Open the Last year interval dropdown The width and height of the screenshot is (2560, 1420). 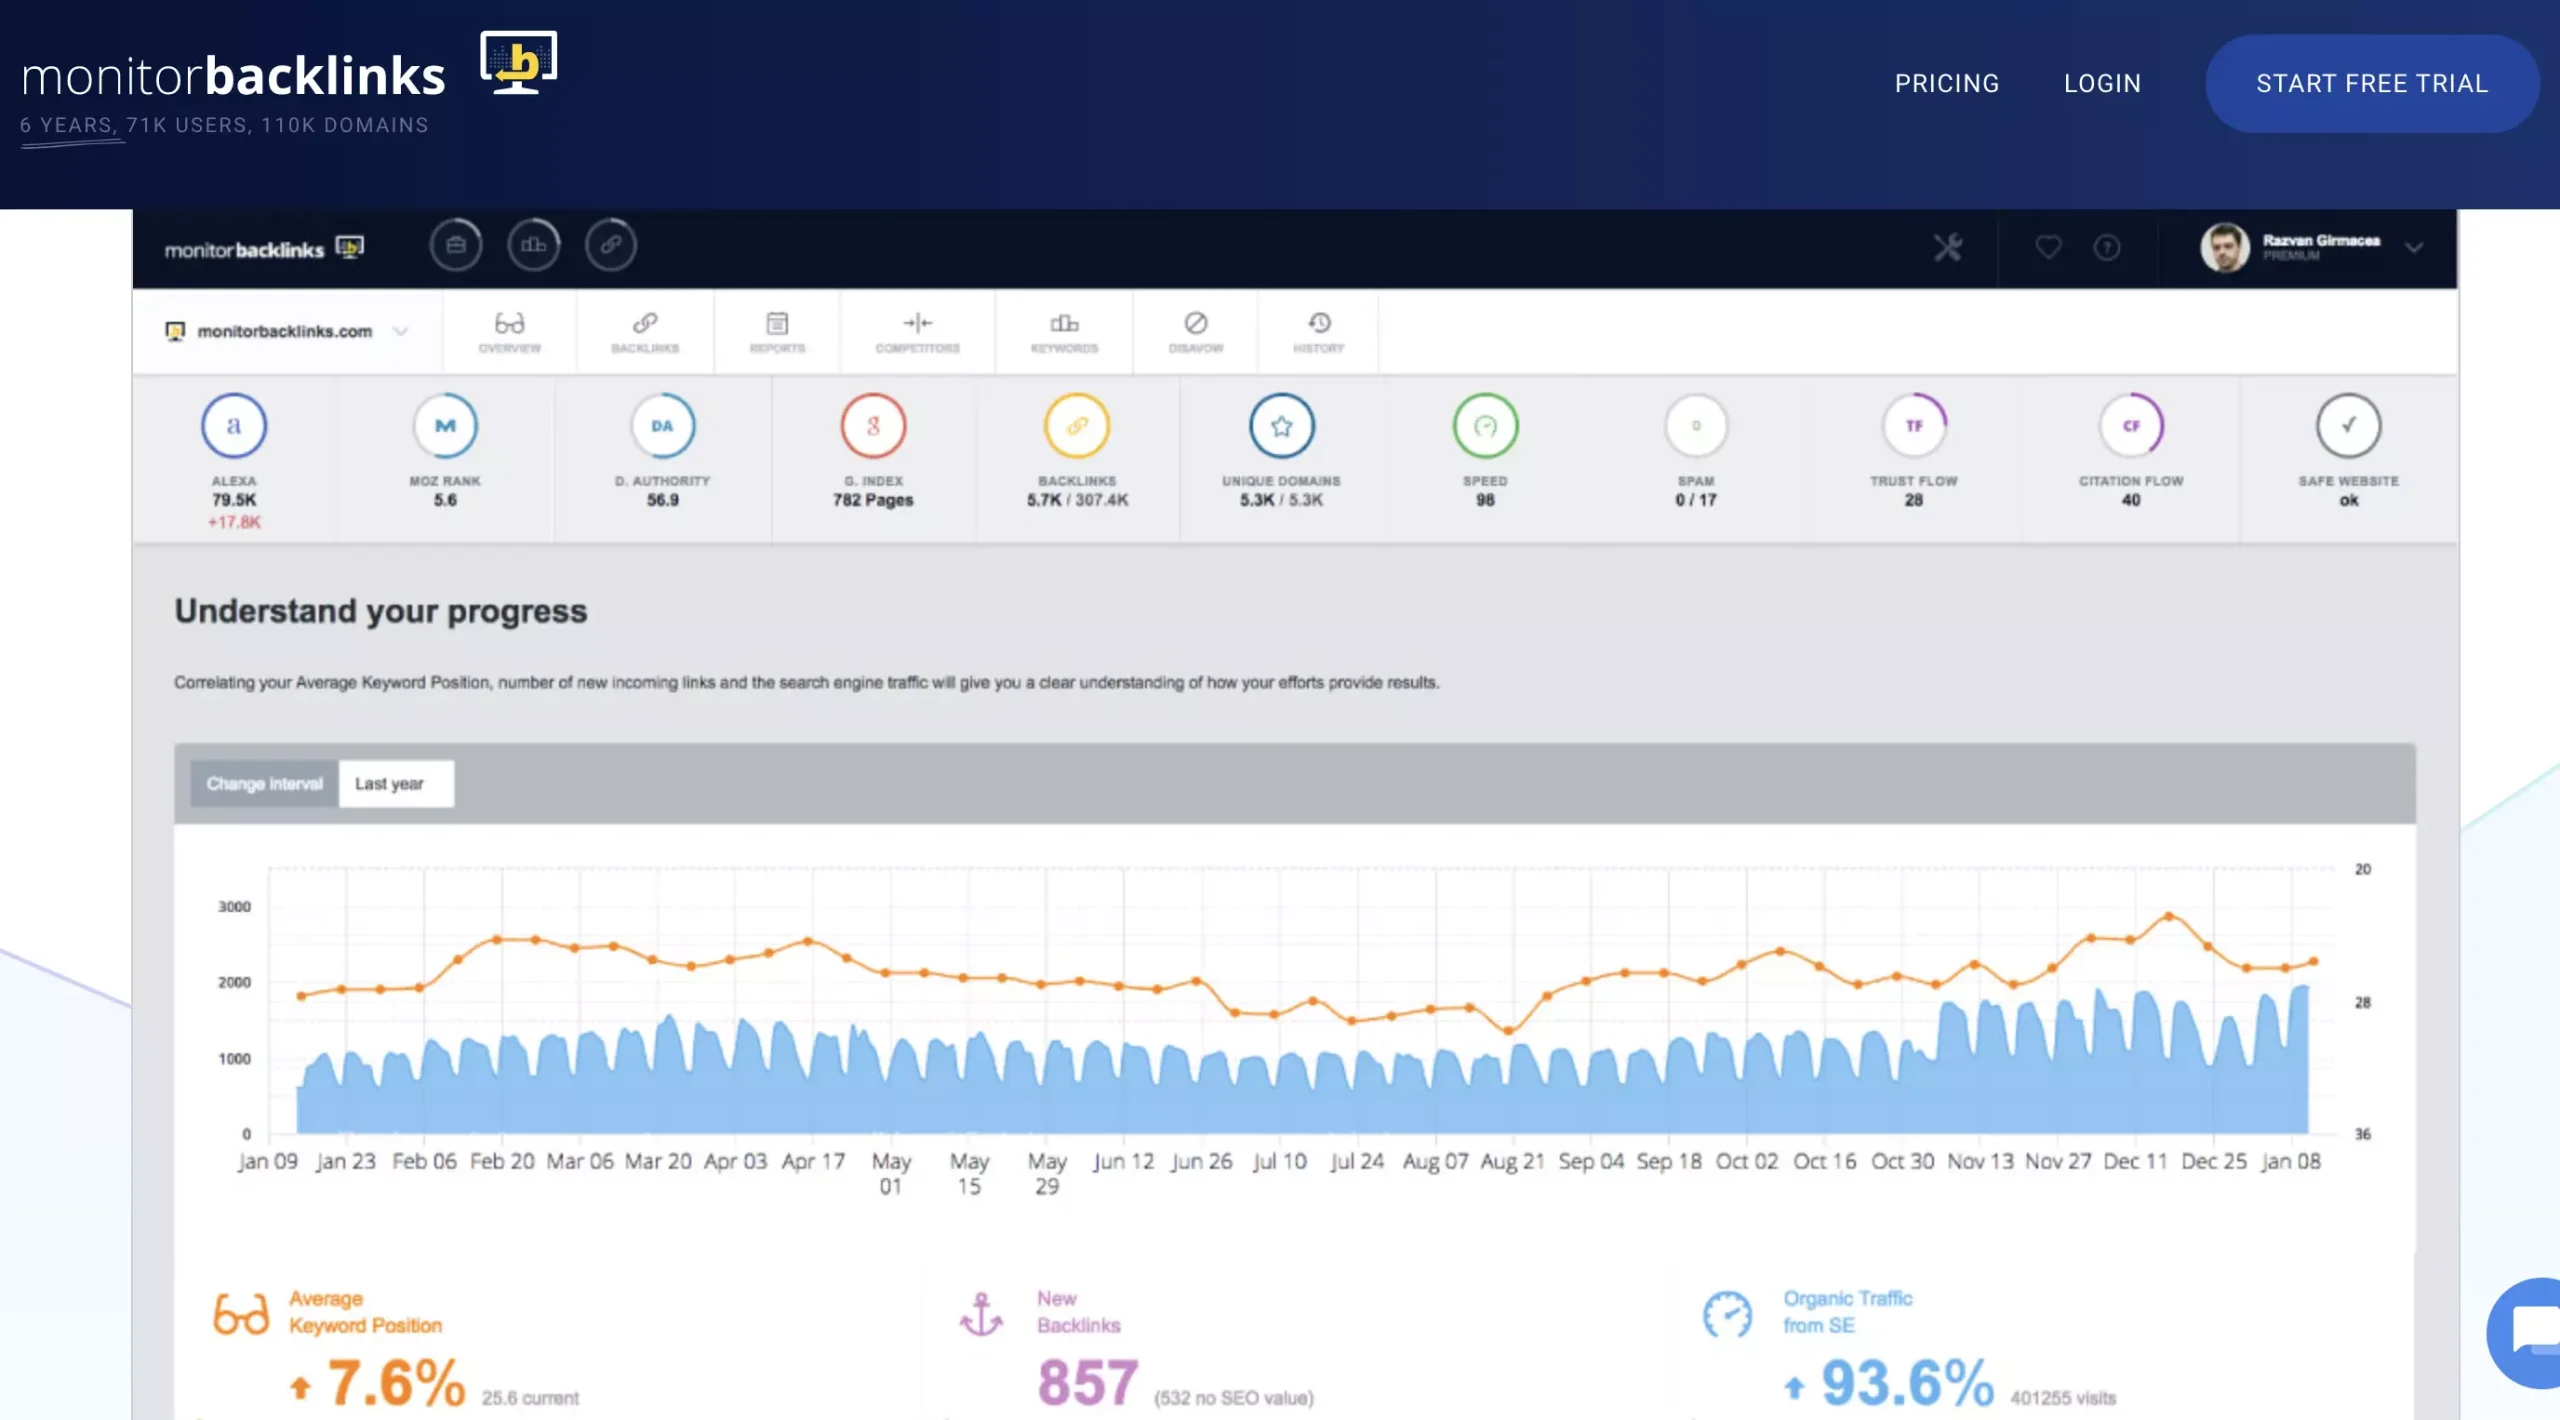pos(396,784)
